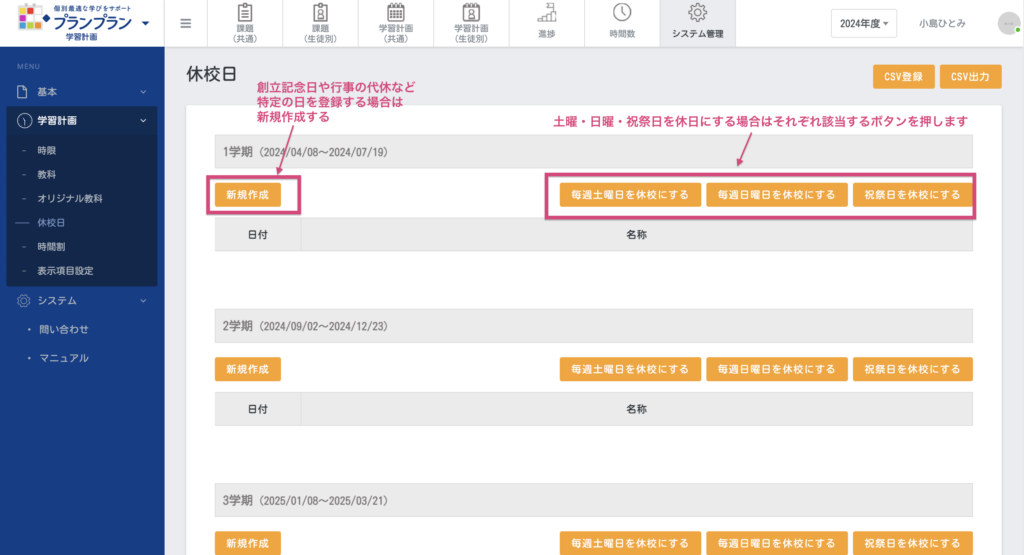Click the 日付 column header under 1学期
The height and width of the screenshot is (555, 1024).
(257, 234)
